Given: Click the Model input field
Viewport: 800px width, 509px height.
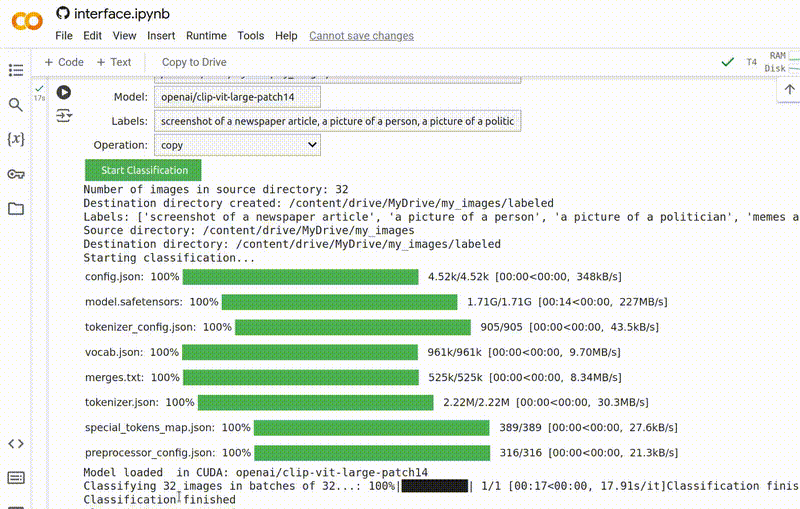Looking at the screenshot, I should (x=237, y=96).
